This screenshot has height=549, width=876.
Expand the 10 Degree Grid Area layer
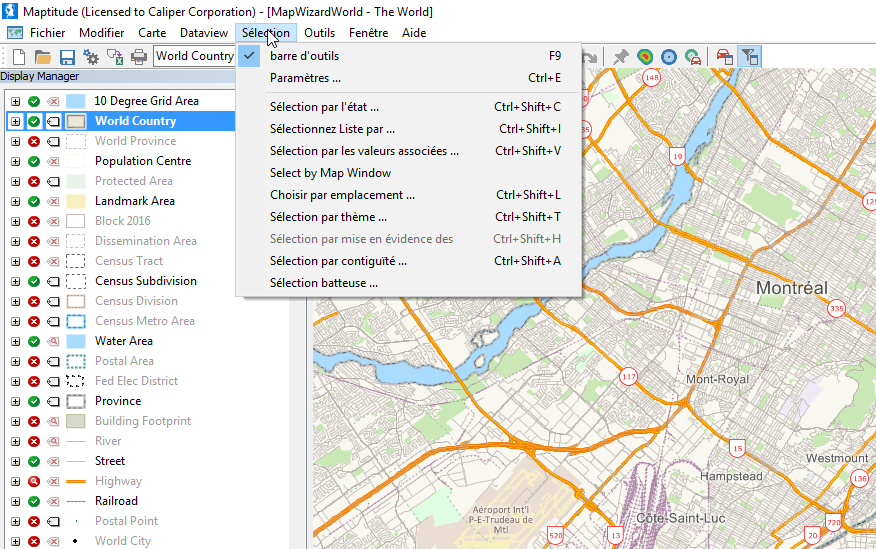(15, 101)
